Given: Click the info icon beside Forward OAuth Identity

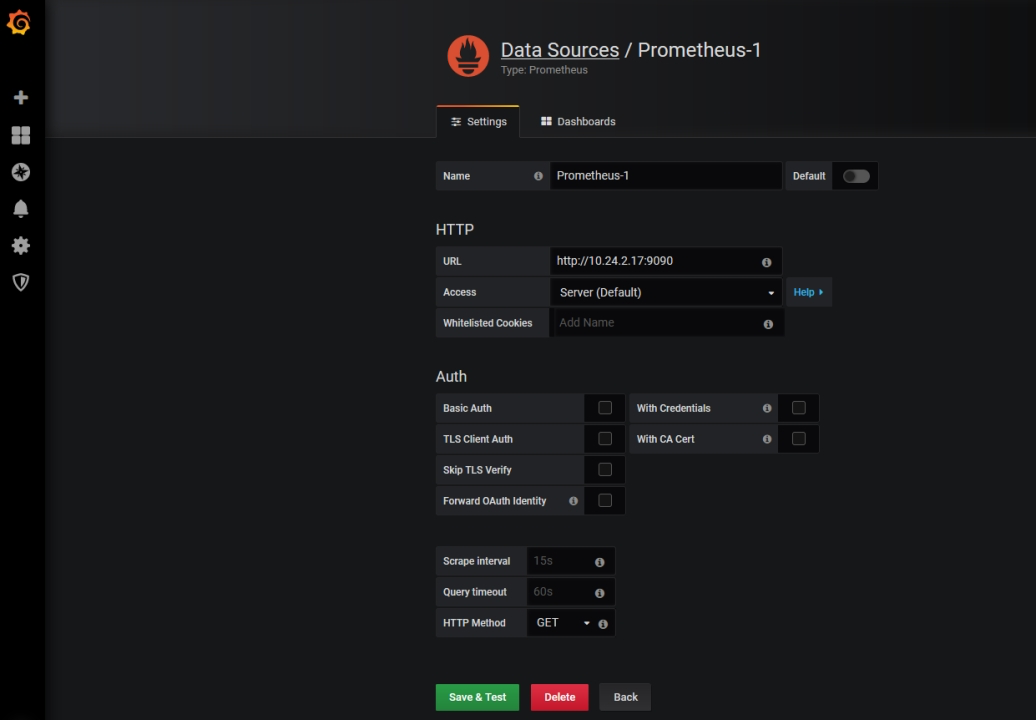Looking at the screenshot, I should [x=574, y=501].
